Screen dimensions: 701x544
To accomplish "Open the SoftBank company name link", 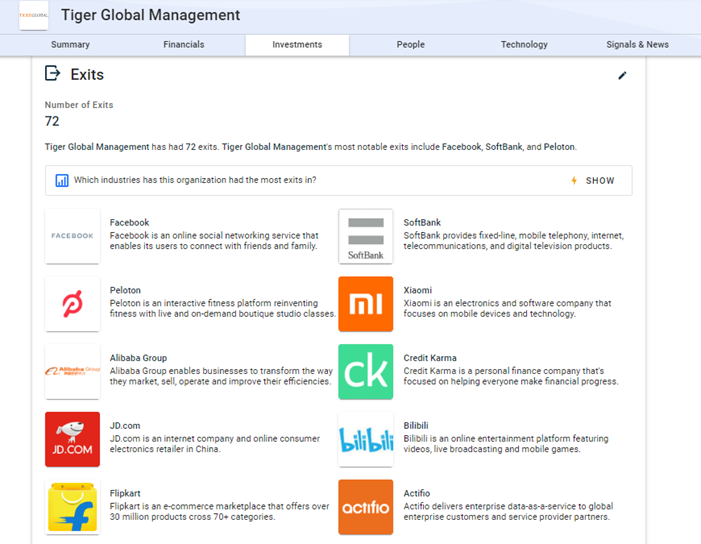I will (x=422, y=223).
